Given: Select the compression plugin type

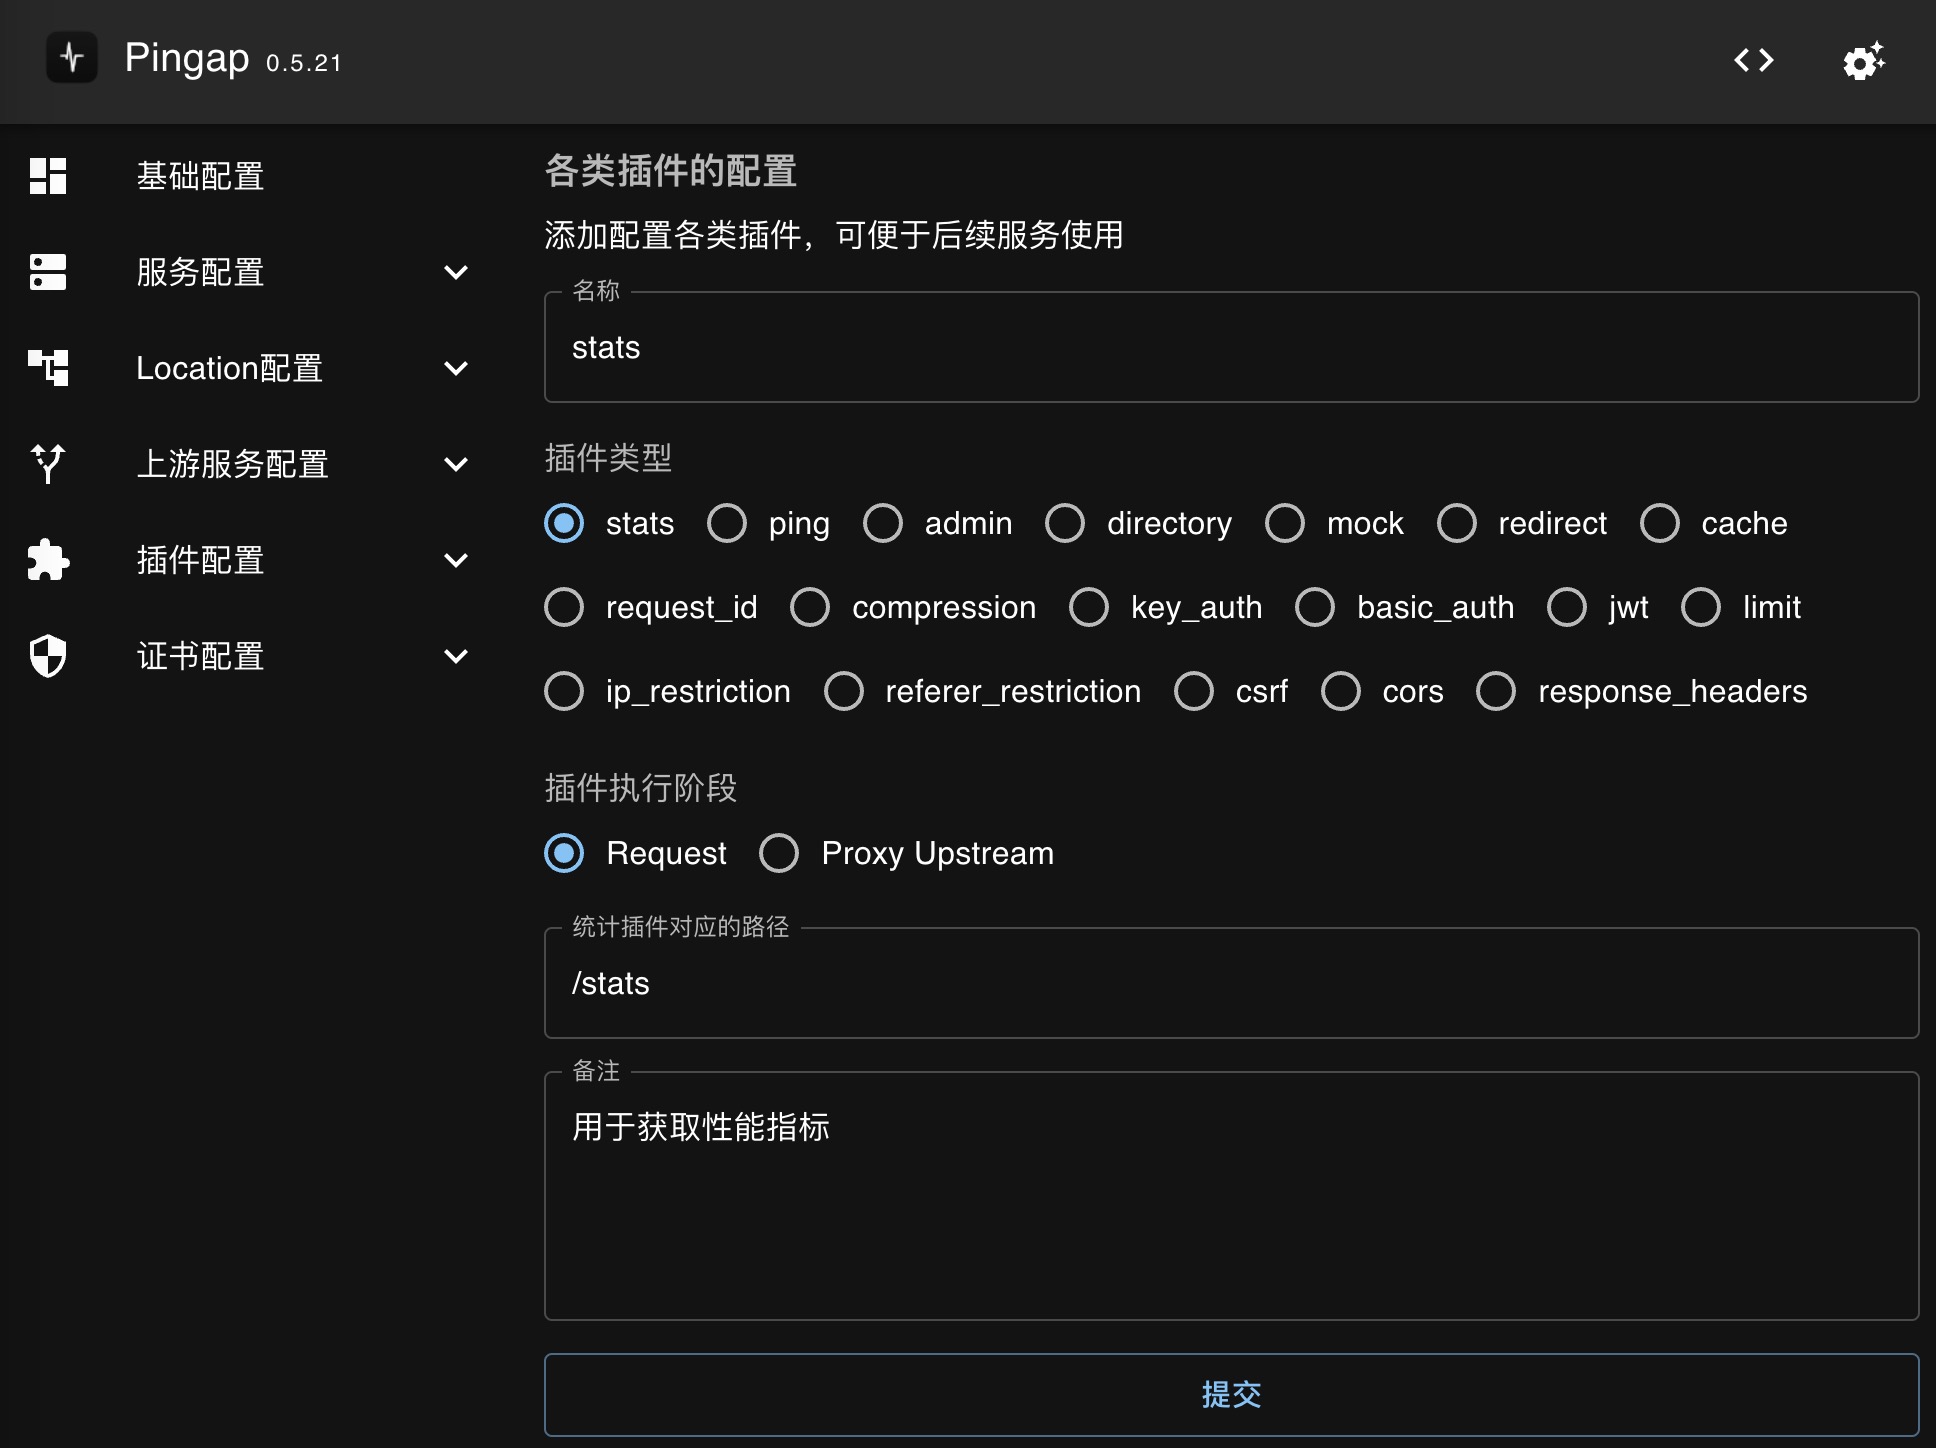Looking at the screenshot, I should (x=810, y=607).
